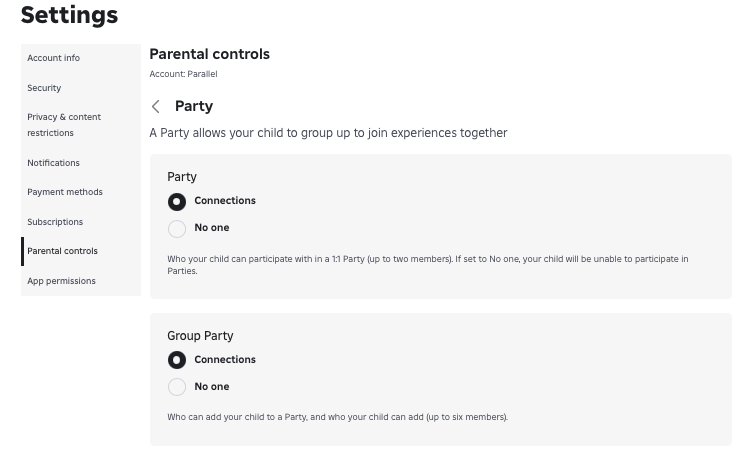Click the 'No one' label text under Party
The height and width of the screenshot is (467, 750).
point(212,228)
